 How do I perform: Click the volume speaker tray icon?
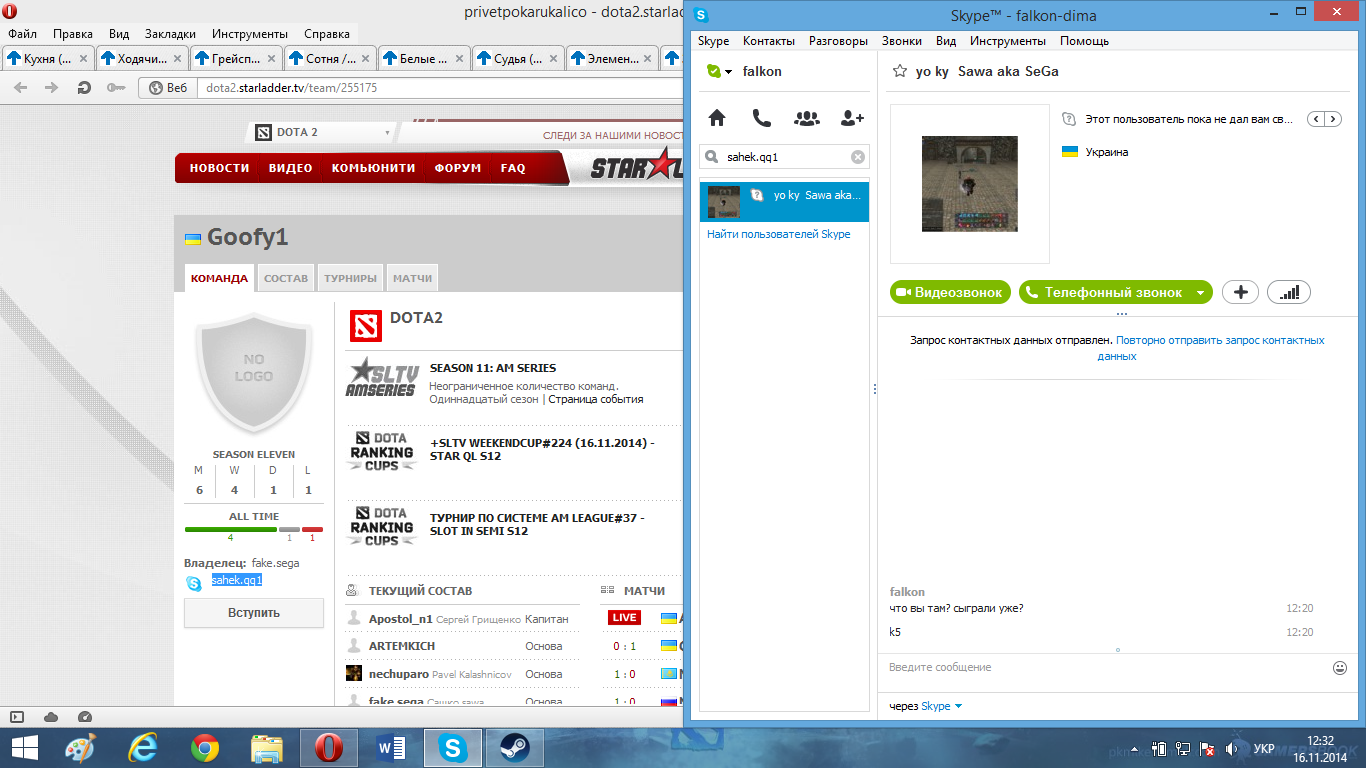tap(1232, 748)
